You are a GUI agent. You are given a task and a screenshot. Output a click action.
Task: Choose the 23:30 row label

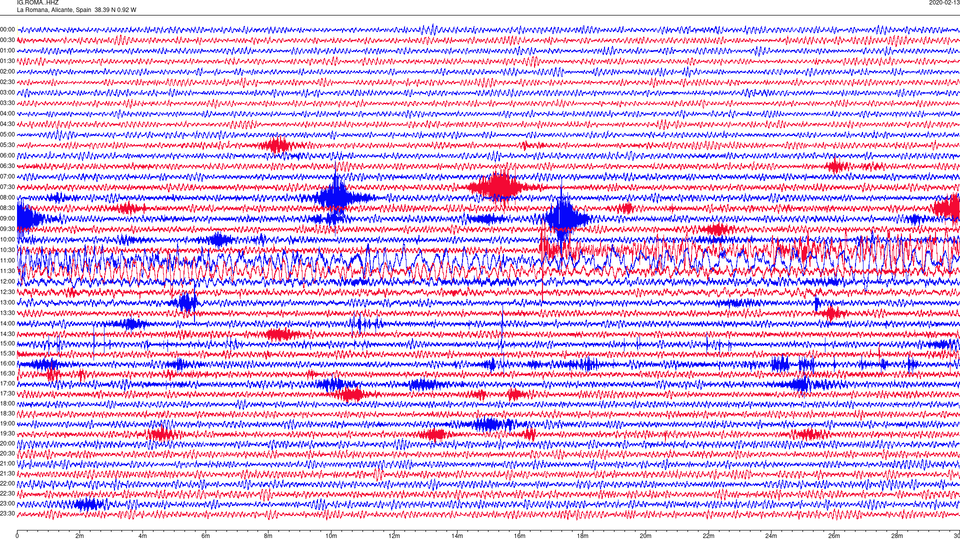point(7,514)
